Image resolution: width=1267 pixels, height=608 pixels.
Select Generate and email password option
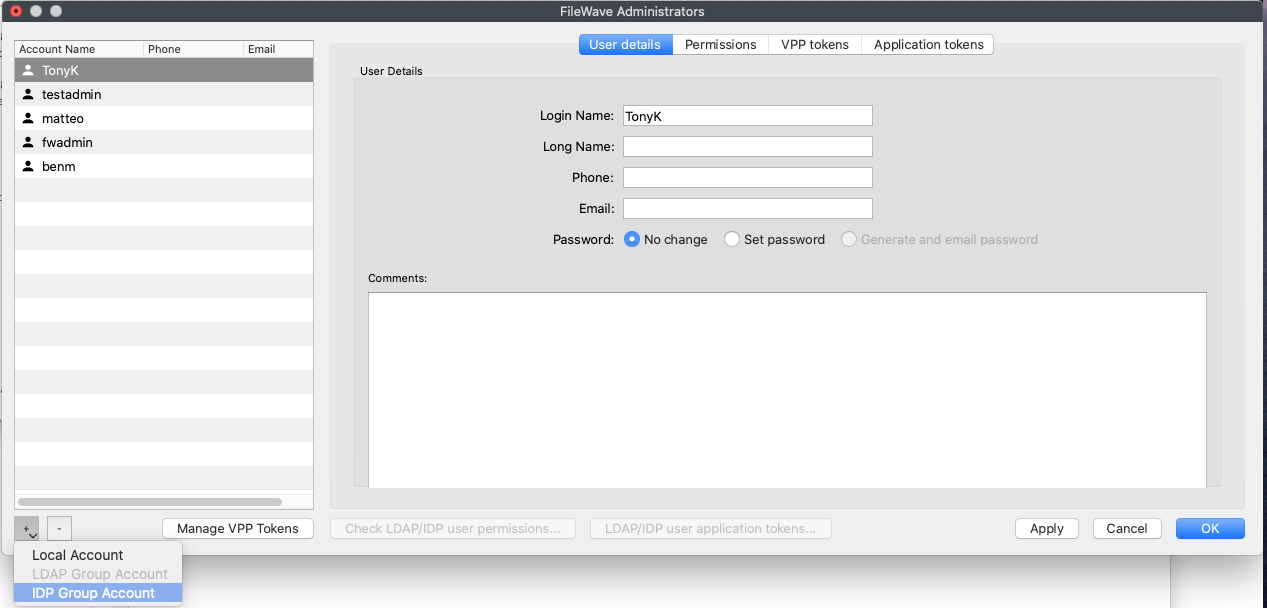pyautogui.click(x=849, y=240)
